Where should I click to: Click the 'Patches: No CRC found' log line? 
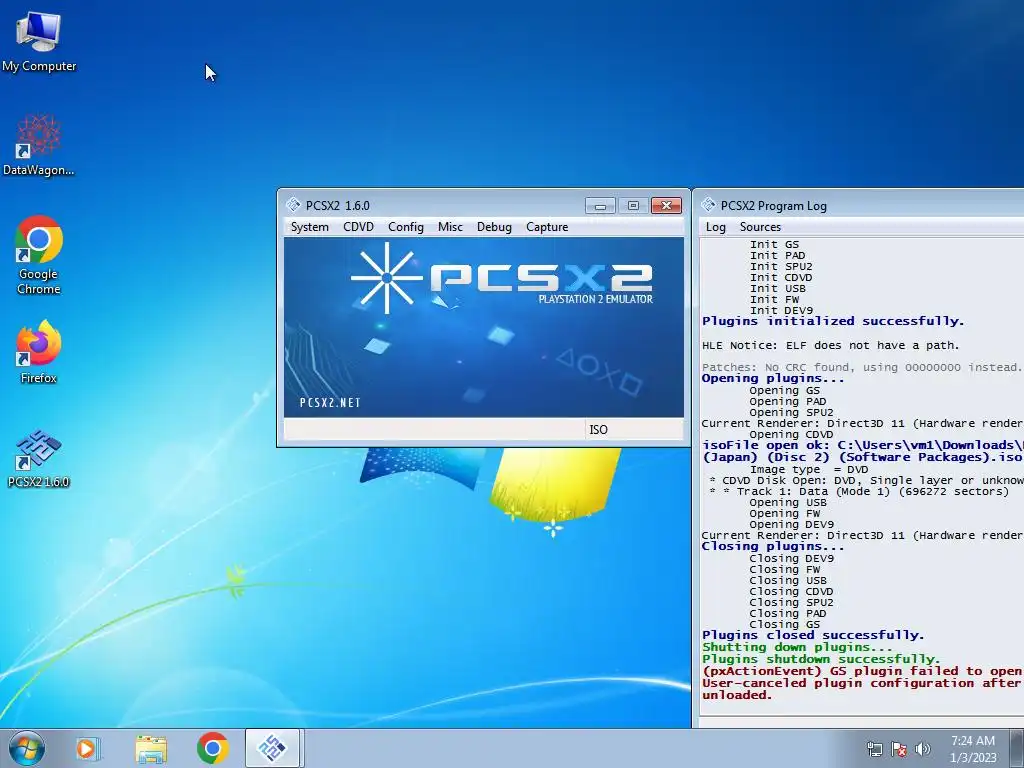863,367
